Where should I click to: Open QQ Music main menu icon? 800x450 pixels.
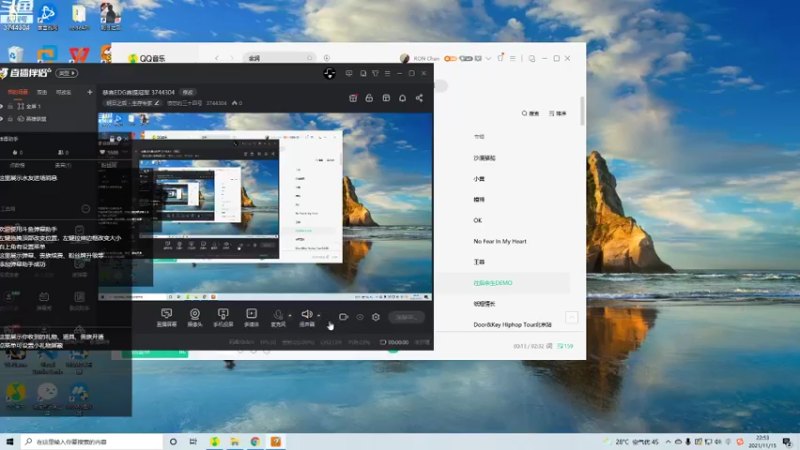[x=512, y=58]
